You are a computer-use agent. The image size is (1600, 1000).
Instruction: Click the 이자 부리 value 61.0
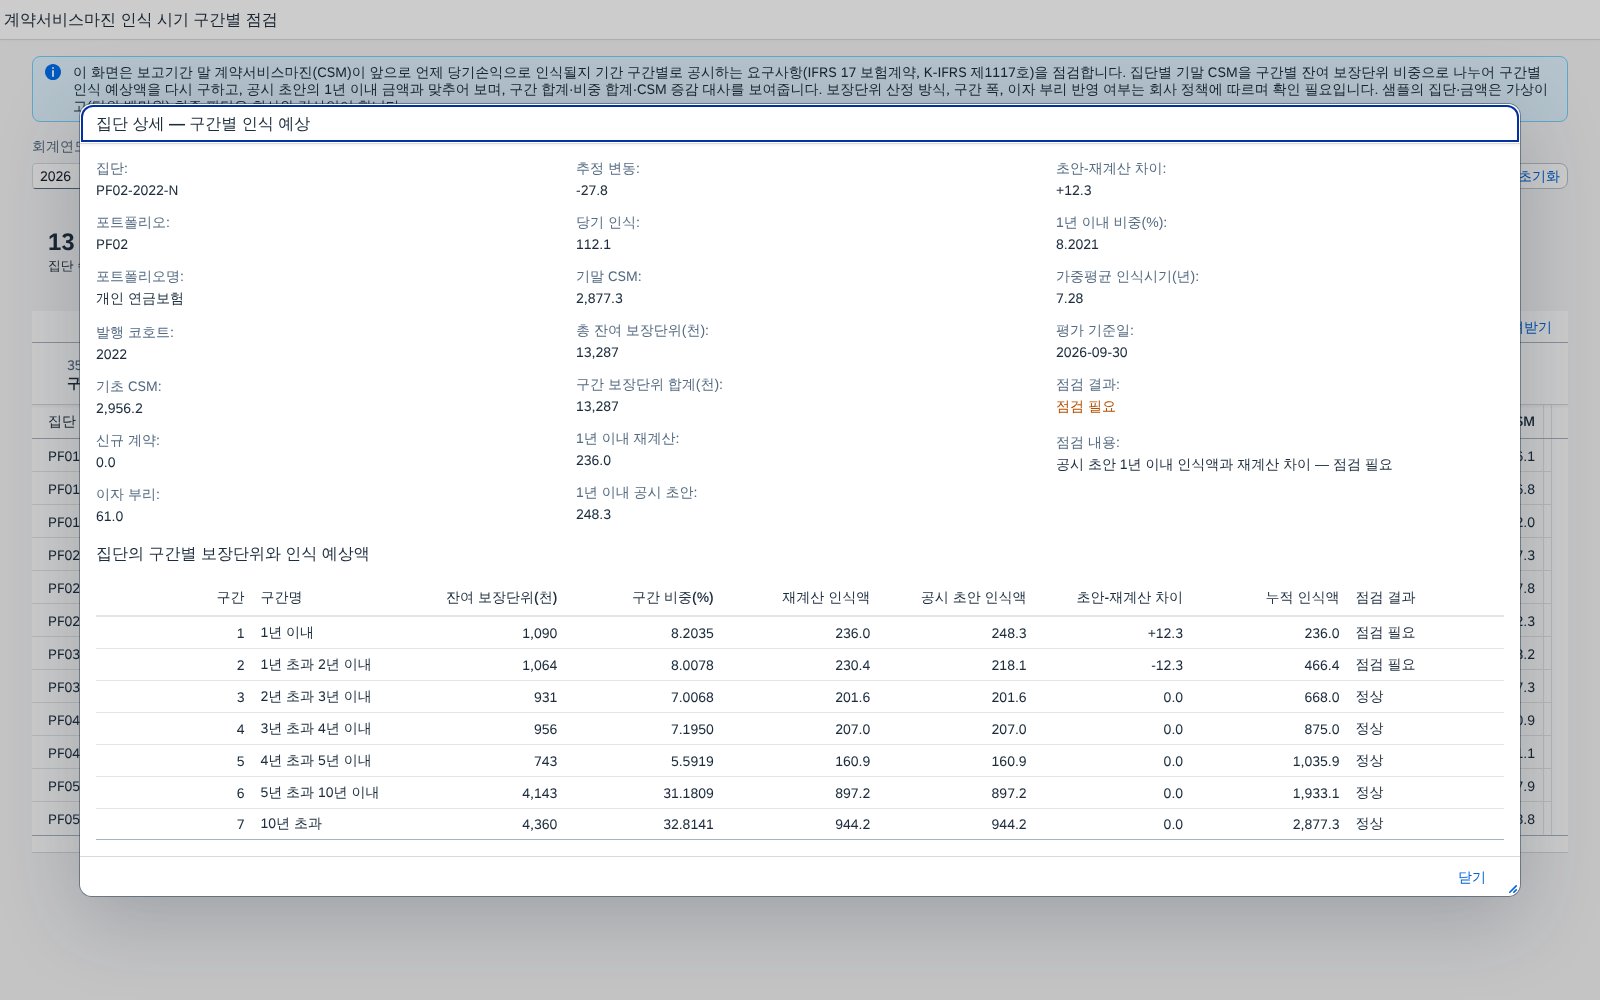point(109,516)
